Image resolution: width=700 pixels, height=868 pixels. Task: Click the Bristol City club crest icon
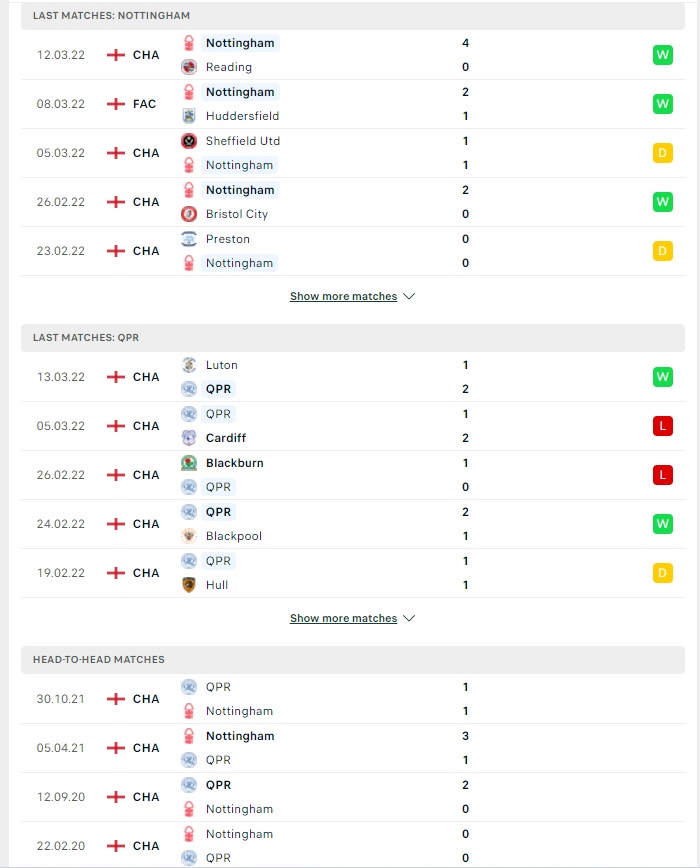[189, 214]
